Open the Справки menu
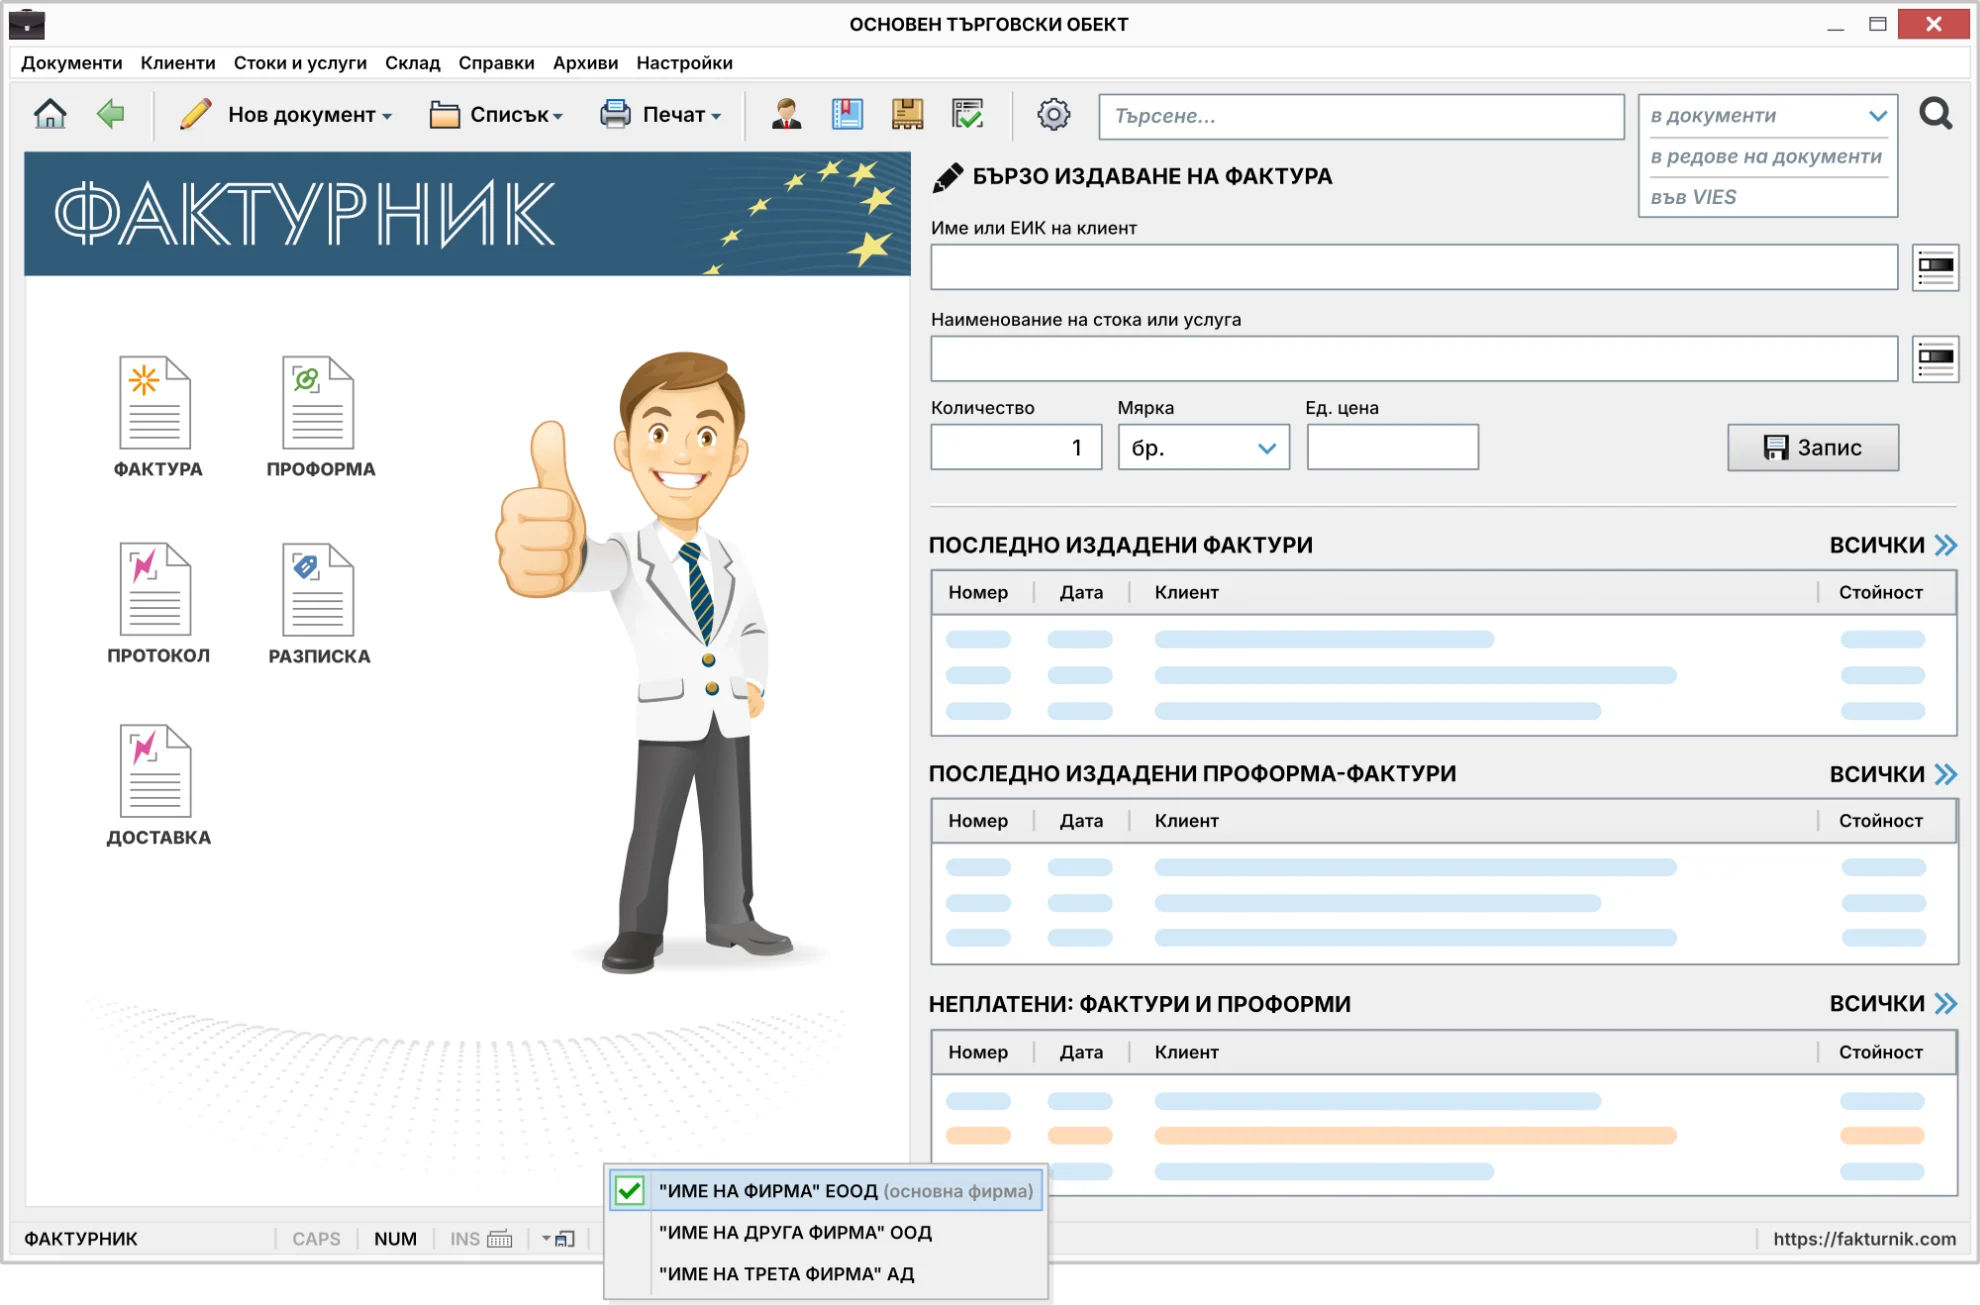The image size is (1980, 1305). (496, 62)
